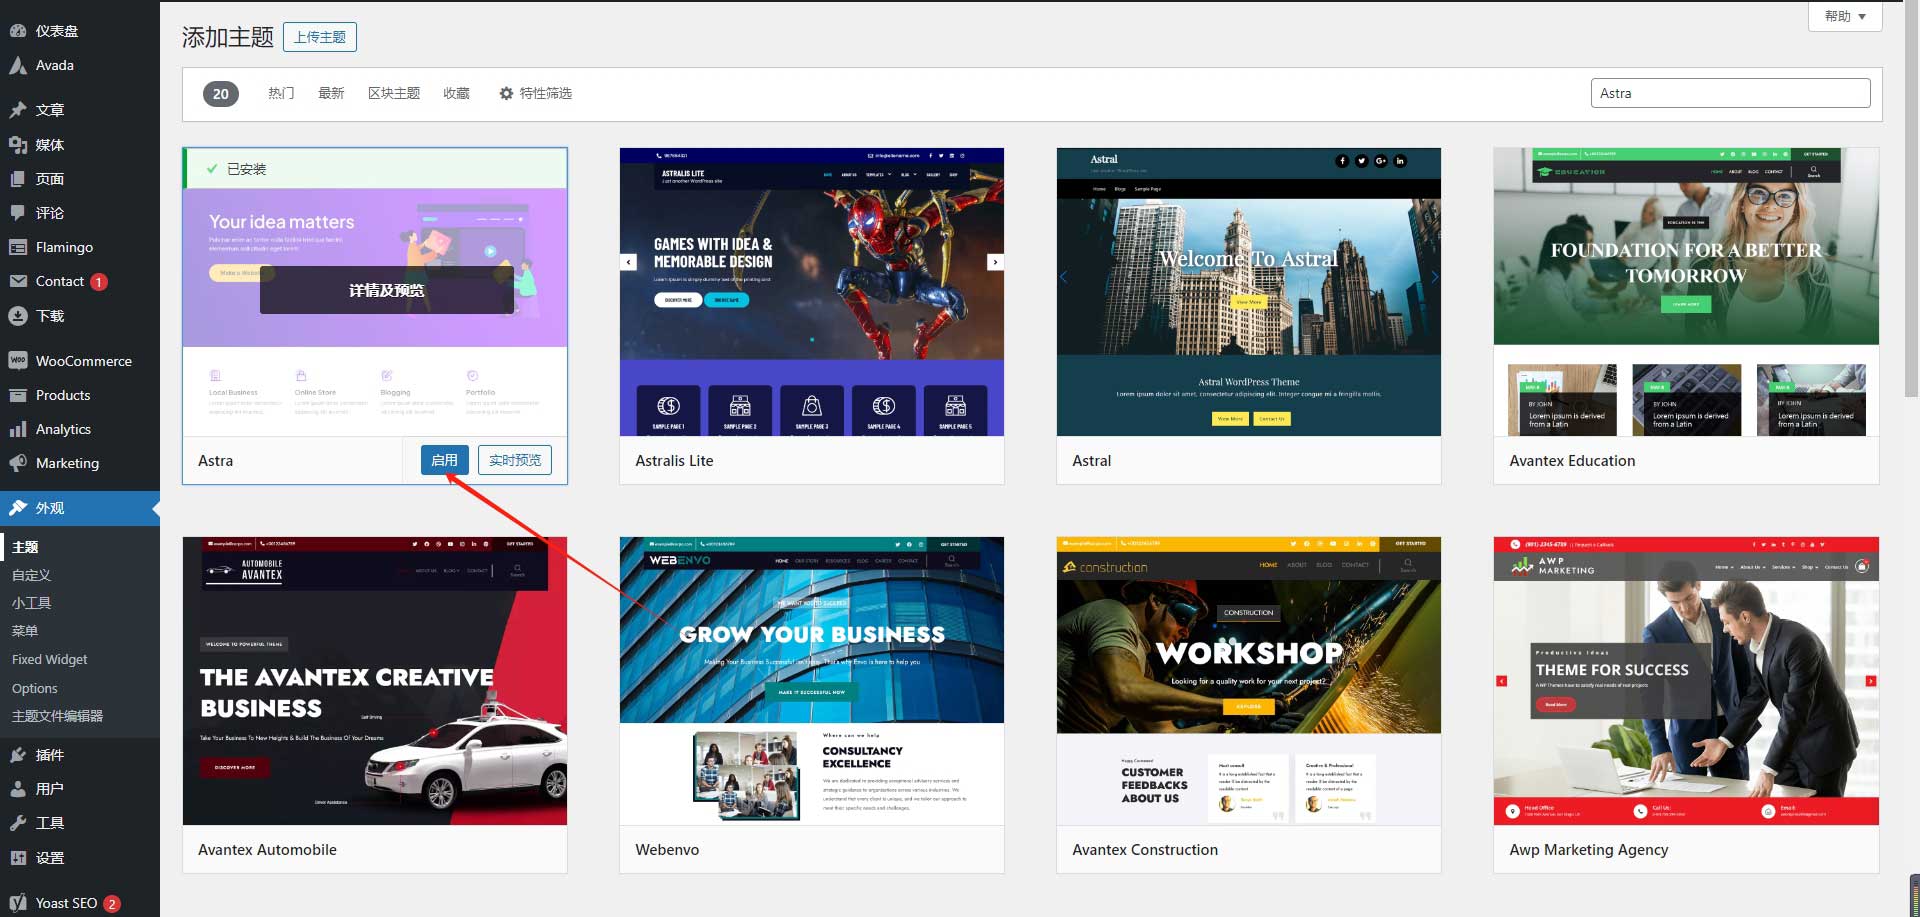Switch to the 区块主题 tab
Viewport: 1920px width, 917px height.
point(394,93)
